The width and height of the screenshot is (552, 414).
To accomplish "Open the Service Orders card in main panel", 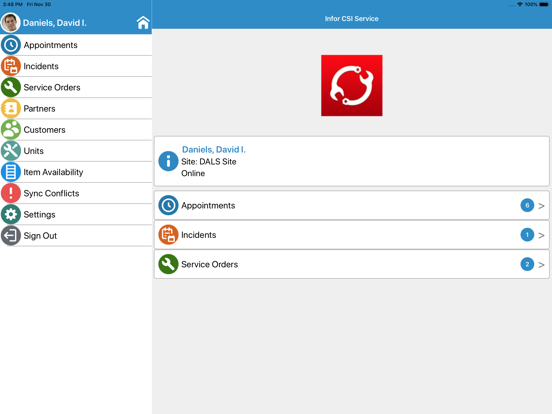I will click(x=352, y=264).
